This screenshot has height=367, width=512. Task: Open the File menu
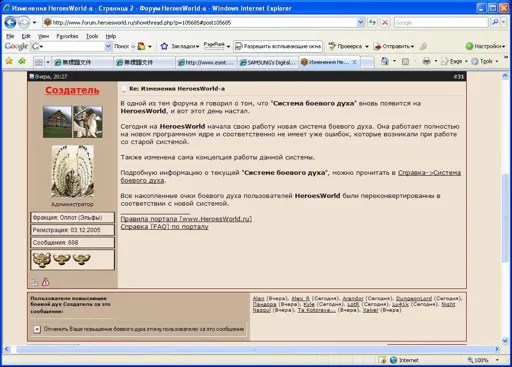(x=10, y=36)
